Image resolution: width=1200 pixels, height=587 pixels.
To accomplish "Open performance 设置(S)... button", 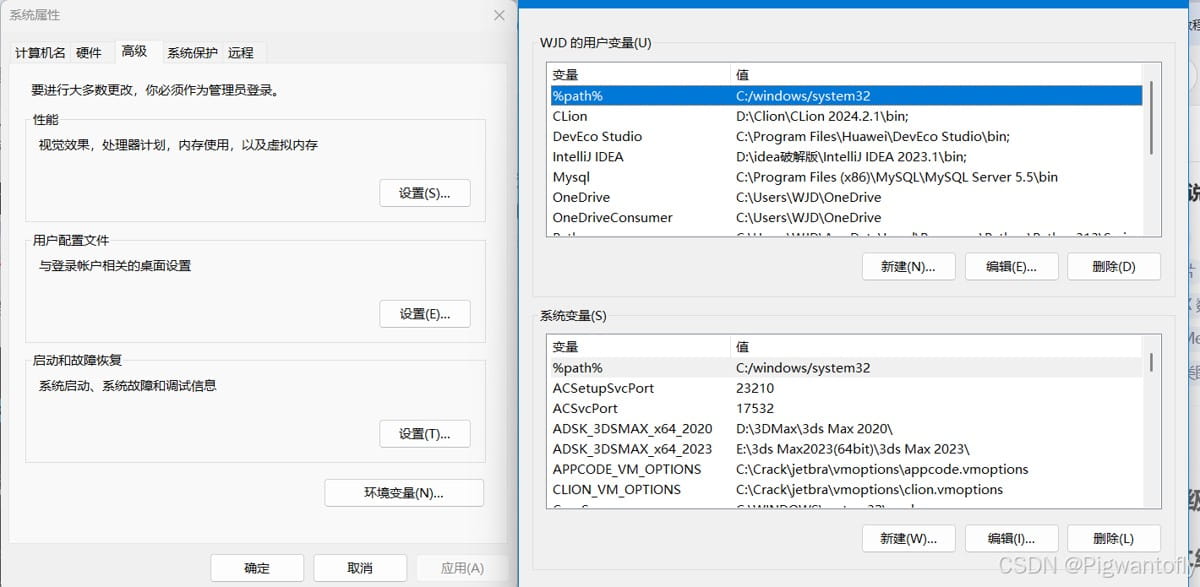I will click(x=425, y=193).
